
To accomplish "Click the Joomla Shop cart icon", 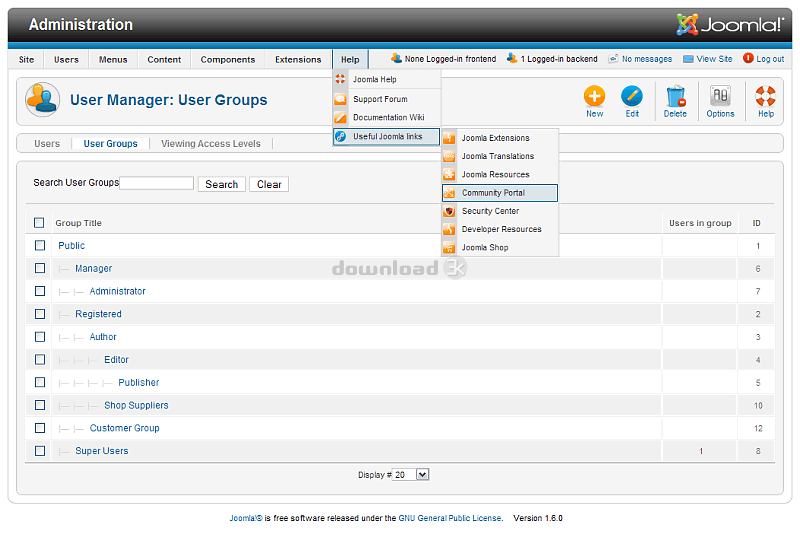I will pos(449,247).
